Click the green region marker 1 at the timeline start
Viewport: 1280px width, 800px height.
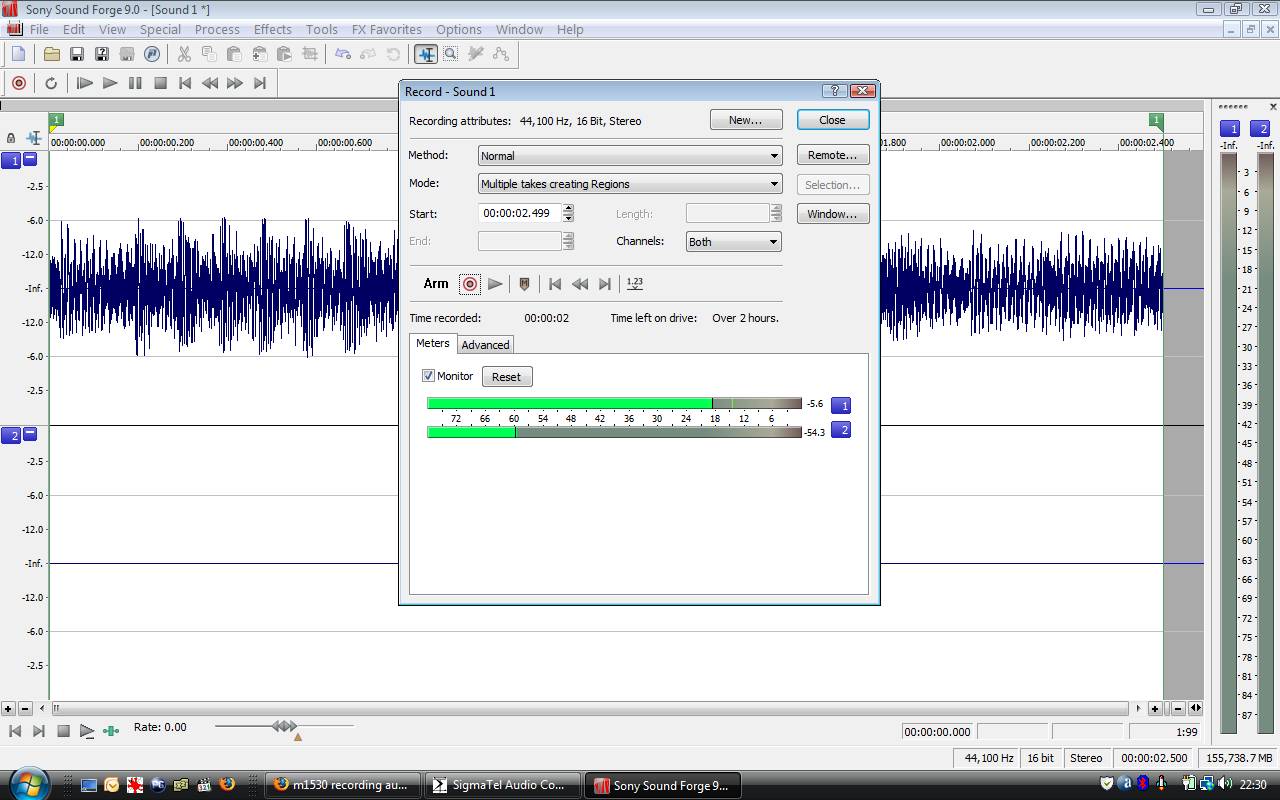pyautogui.click(x=56, y=121)
